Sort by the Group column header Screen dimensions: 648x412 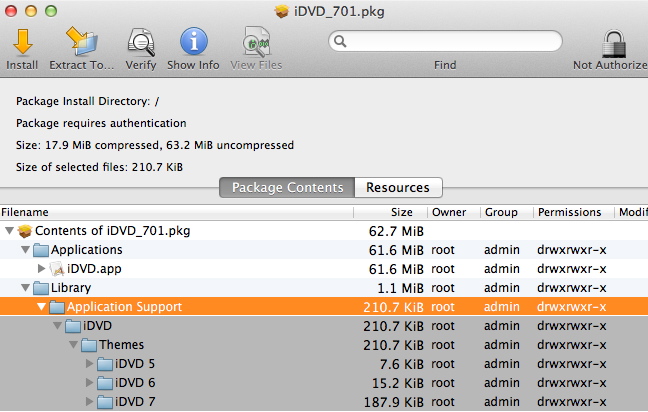coord(507,212)
